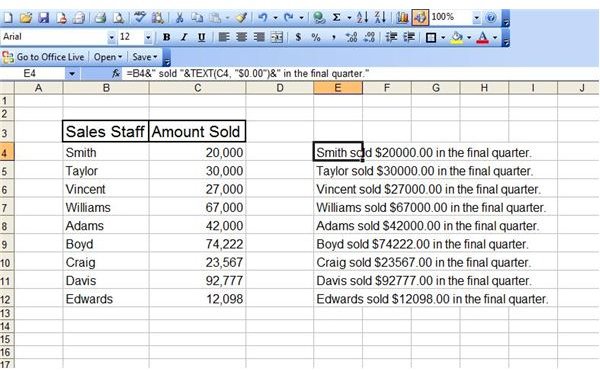This screenshot has height=370, width=600.
Task: Select the cell containing Edwards
Action: (106, 299)
